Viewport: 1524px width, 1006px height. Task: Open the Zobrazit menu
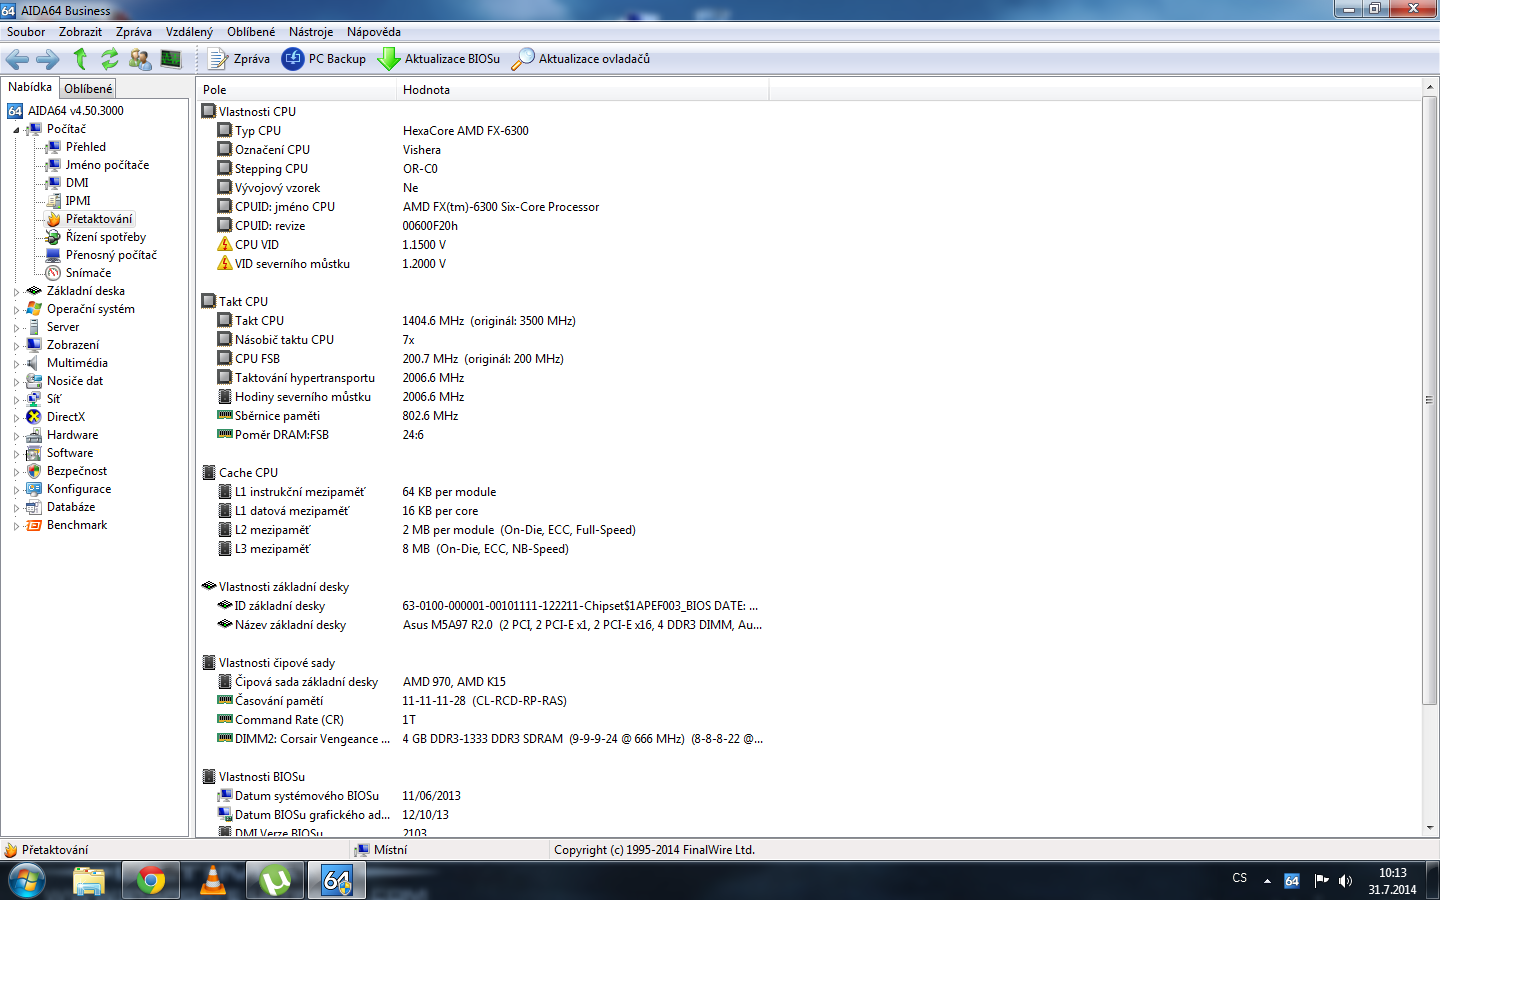click(x=80, y=32)
